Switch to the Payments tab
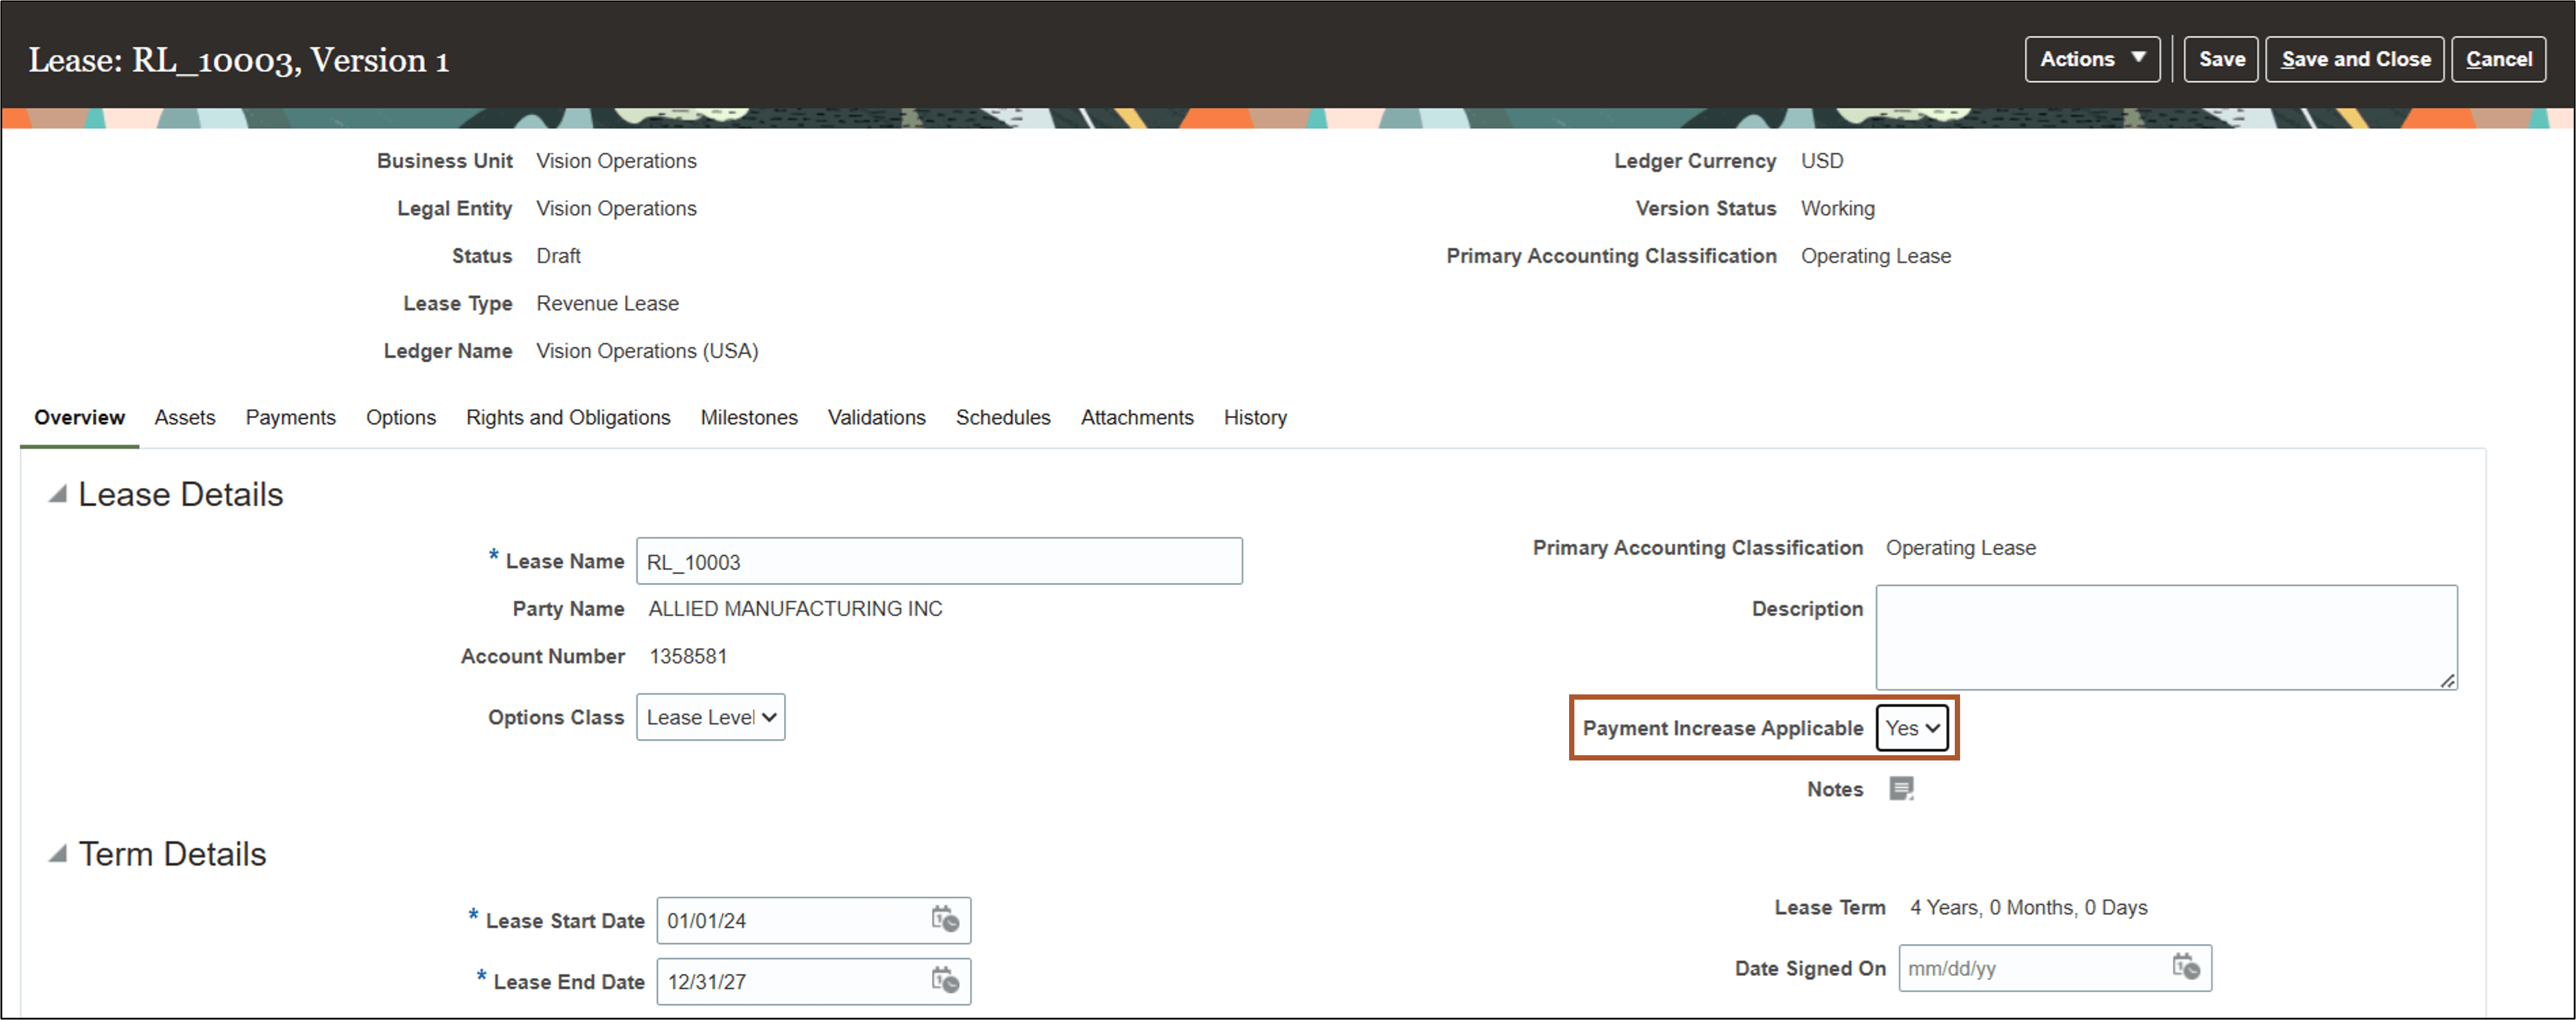 point(290,418)
